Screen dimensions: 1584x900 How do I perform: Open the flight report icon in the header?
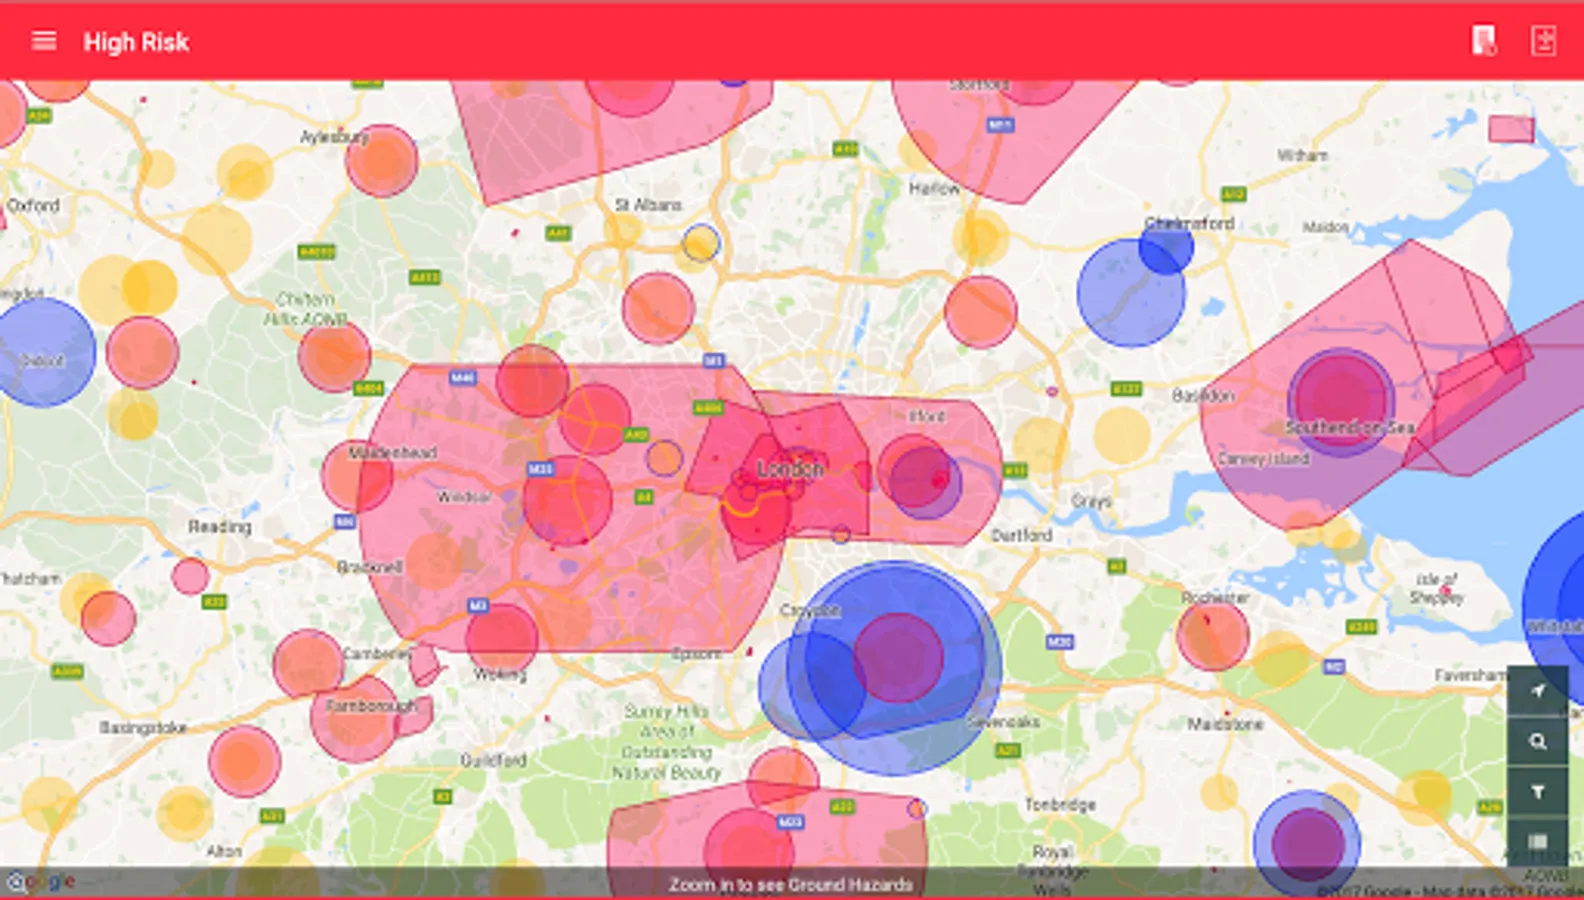tap(1484, 41)
